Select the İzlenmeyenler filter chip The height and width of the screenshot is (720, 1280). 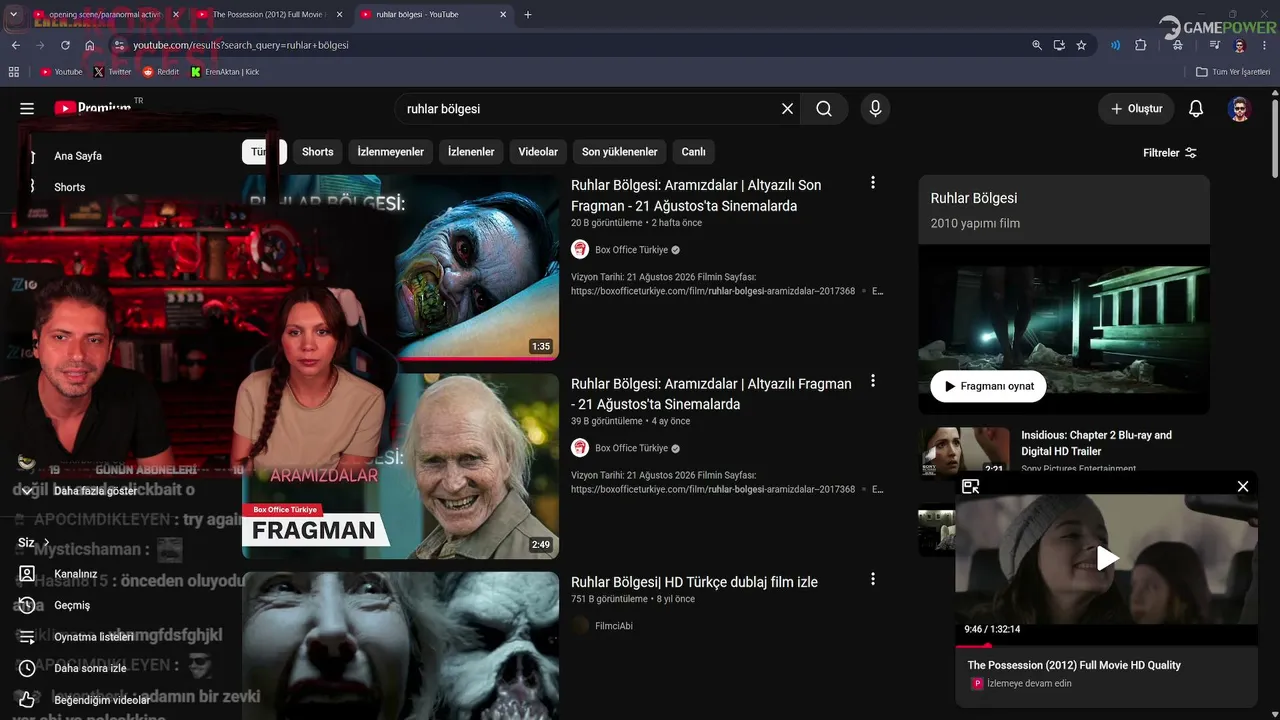391,152
